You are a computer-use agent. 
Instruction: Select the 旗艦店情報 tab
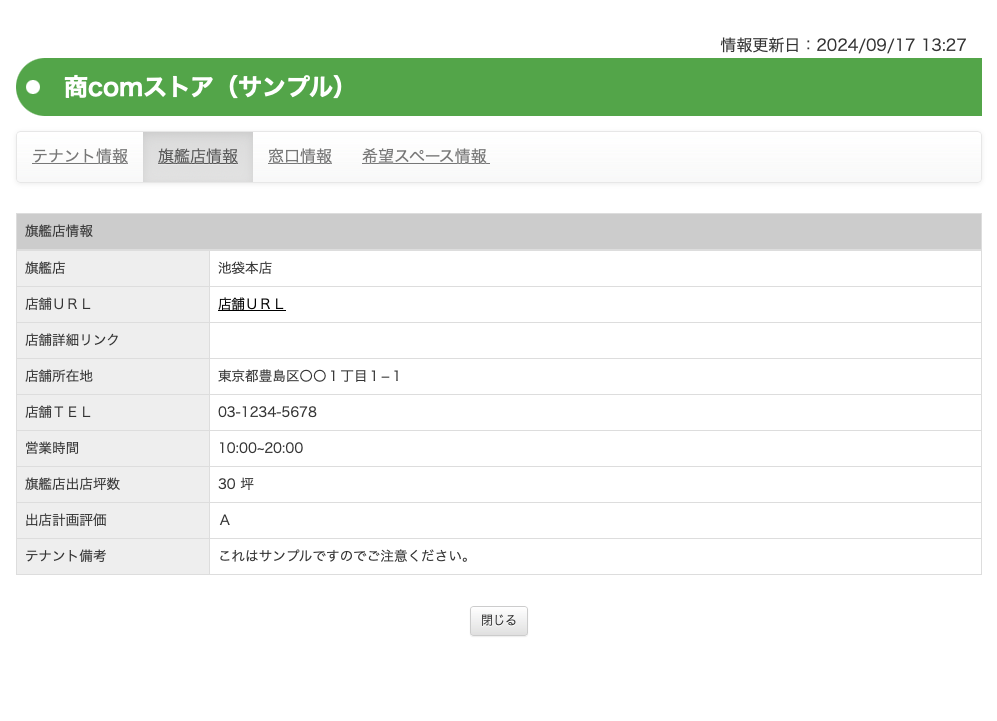[x=198, y=157]
